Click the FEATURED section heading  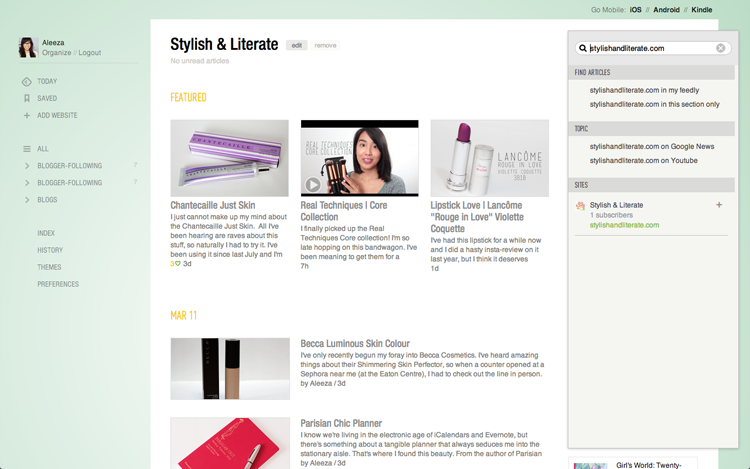188,98
